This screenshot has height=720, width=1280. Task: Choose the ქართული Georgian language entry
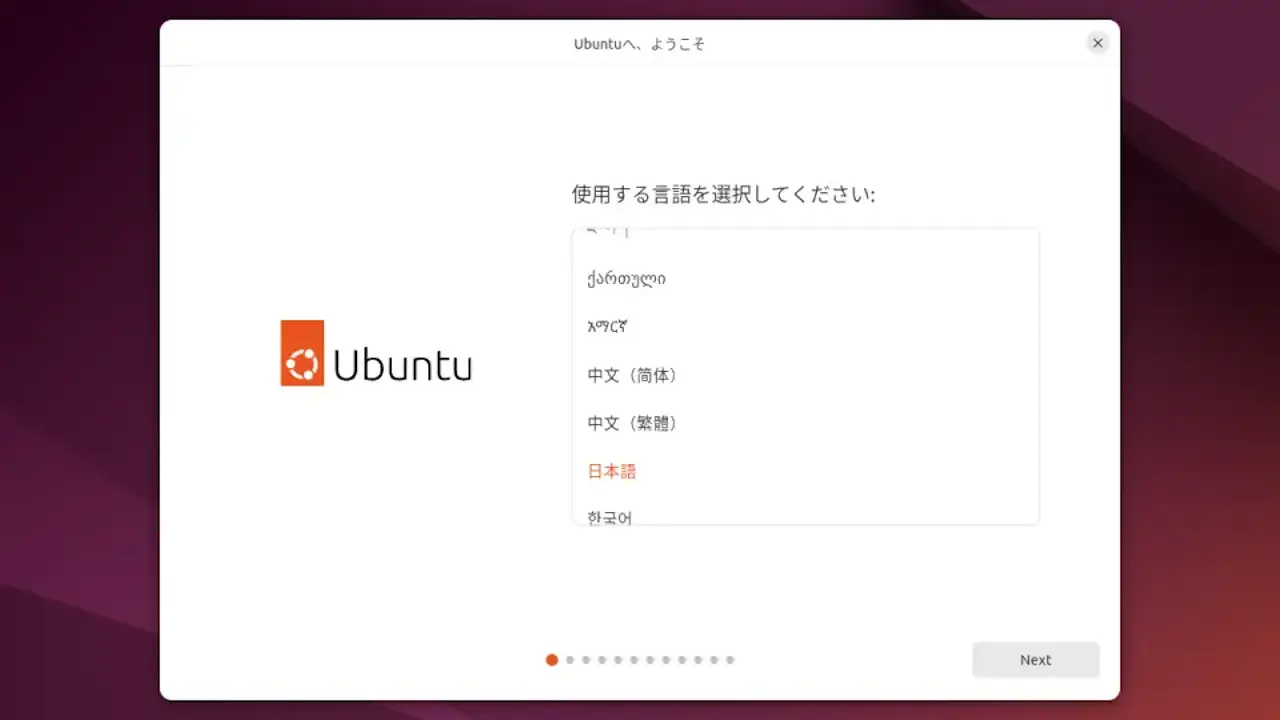pyautogui.click(x=627, y=279)
